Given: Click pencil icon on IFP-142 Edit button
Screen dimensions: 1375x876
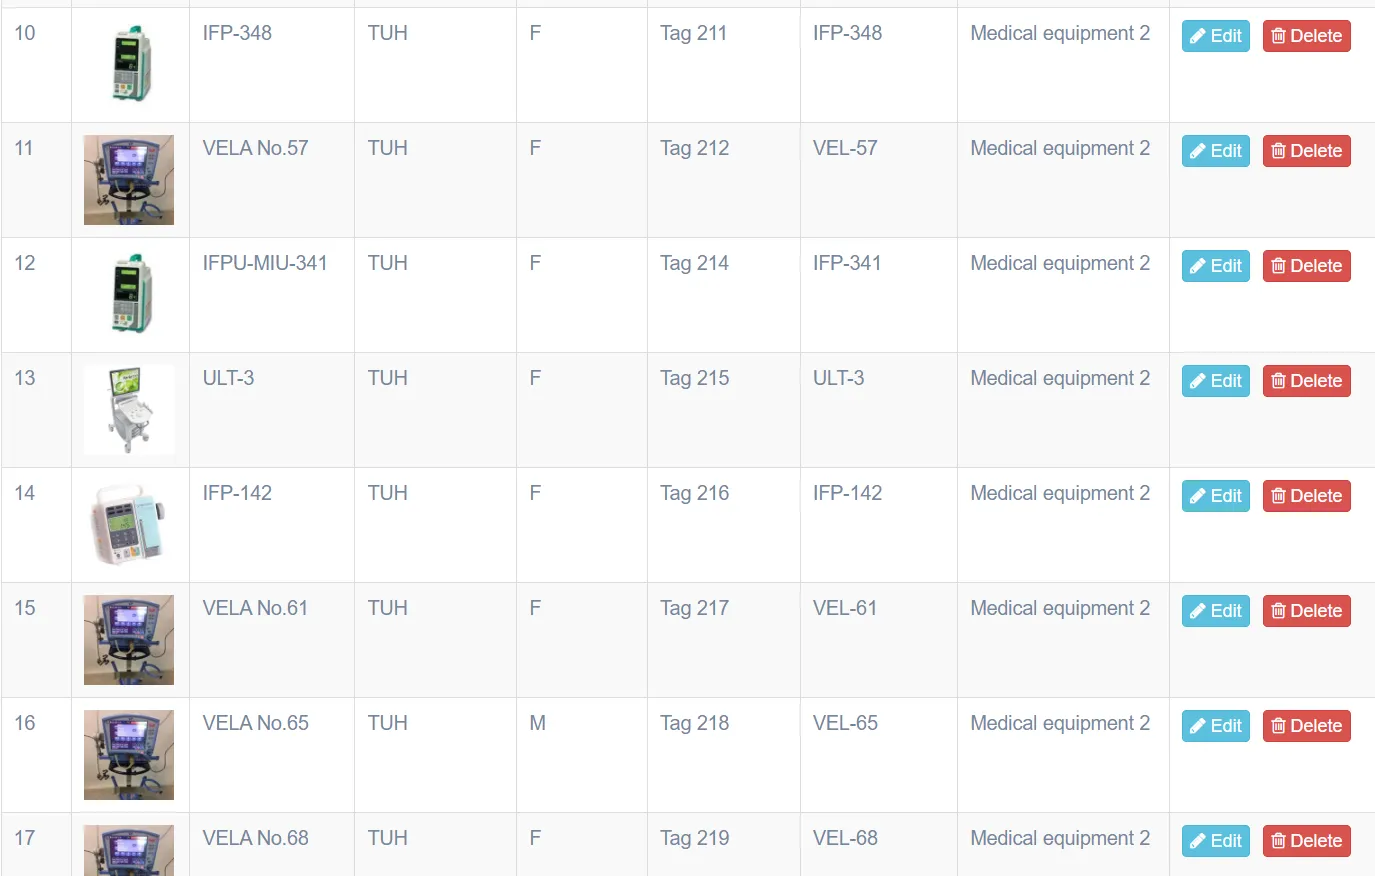Looking at the screenshot, I should (1197, 496).
